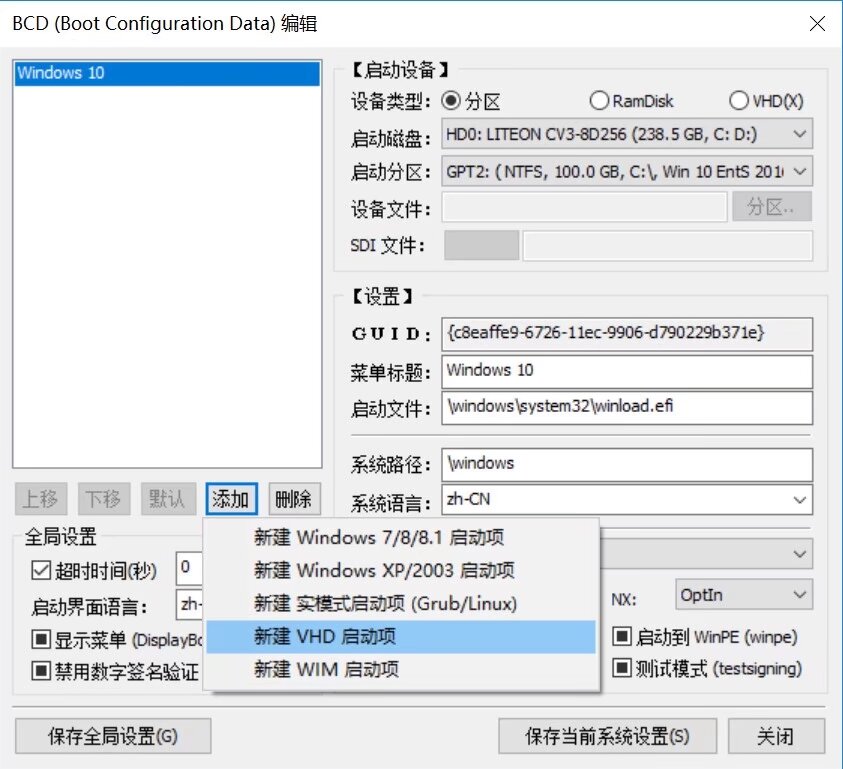
Task: Open the 系统语言 zh-CN dropdown
Action: click(627, 500)
